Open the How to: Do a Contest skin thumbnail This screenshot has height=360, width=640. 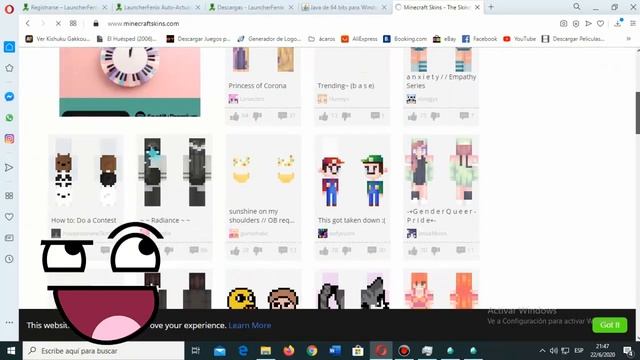click(86, 173)
